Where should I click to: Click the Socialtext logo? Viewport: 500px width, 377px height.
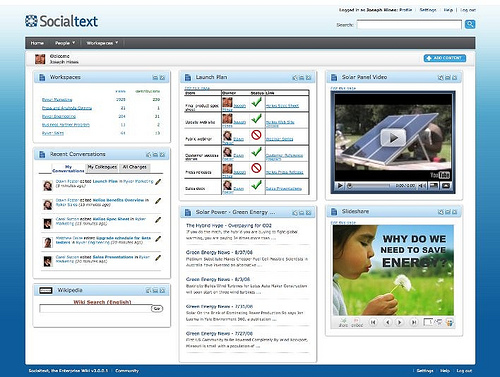[62, 21]
